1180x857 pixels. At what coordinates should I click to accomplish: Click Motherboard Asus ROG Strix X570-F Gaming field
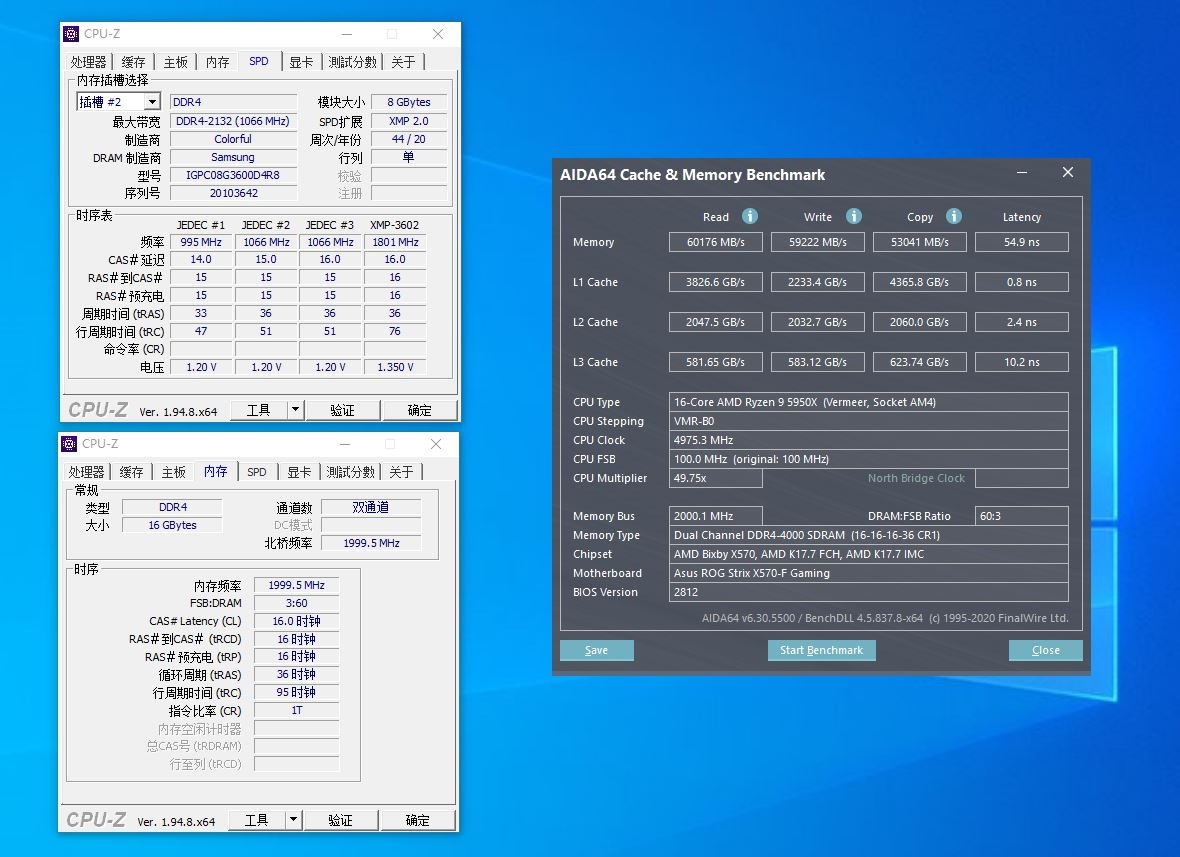click(868, 573)
